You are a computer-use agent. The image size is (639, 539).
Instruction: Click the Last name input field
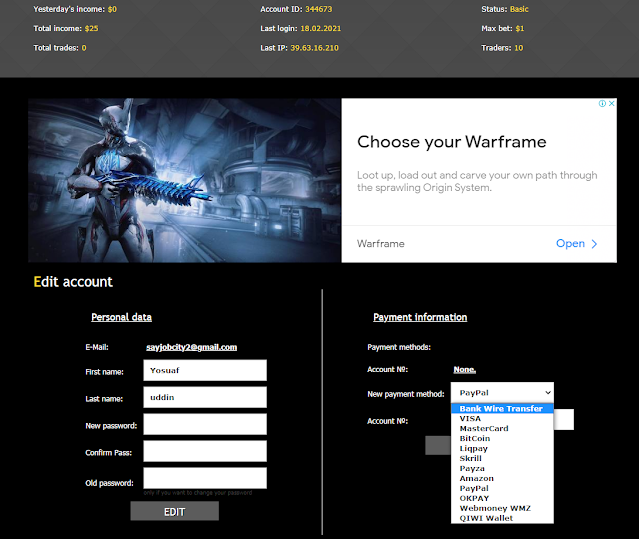(x=205, y=397)
